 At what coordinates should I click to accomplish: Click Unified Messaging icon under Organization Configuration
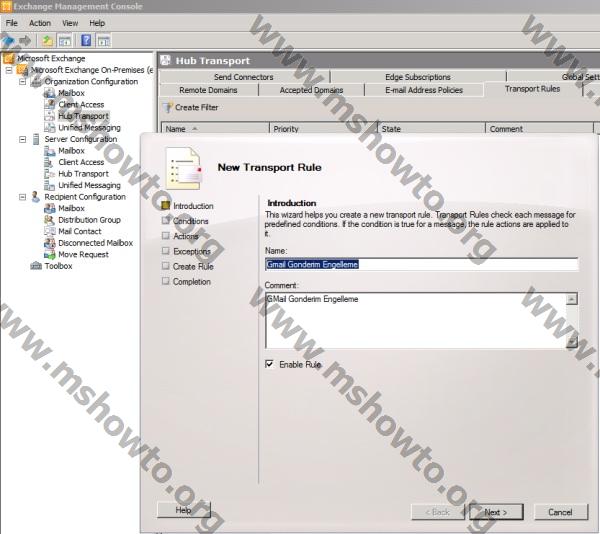49,127
